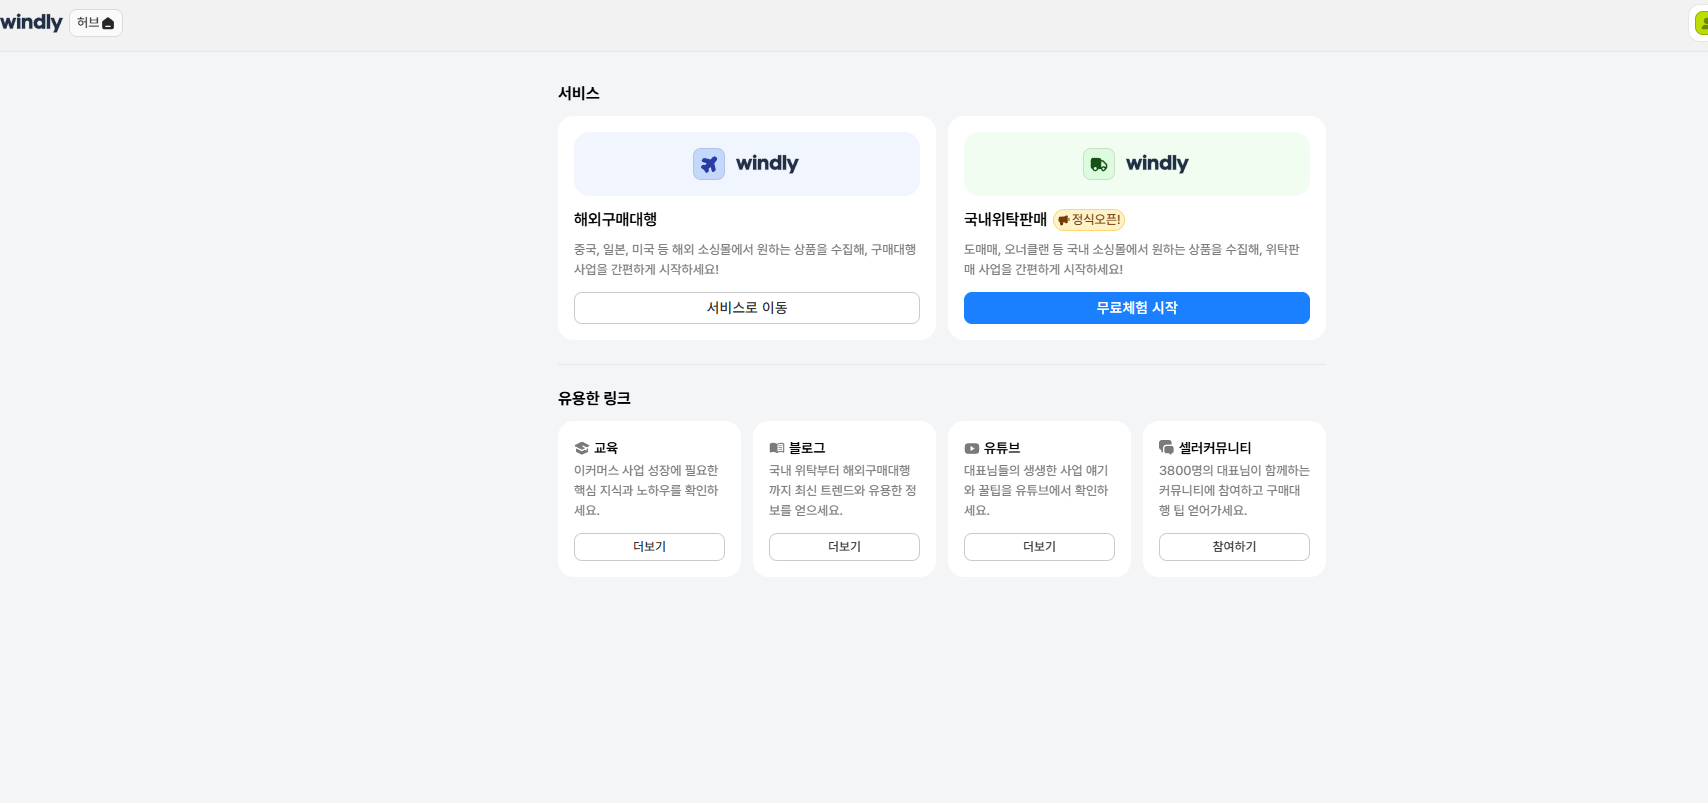
Task: Click the description beginning 국내 위탁부터
Action: tap(843, 490)
